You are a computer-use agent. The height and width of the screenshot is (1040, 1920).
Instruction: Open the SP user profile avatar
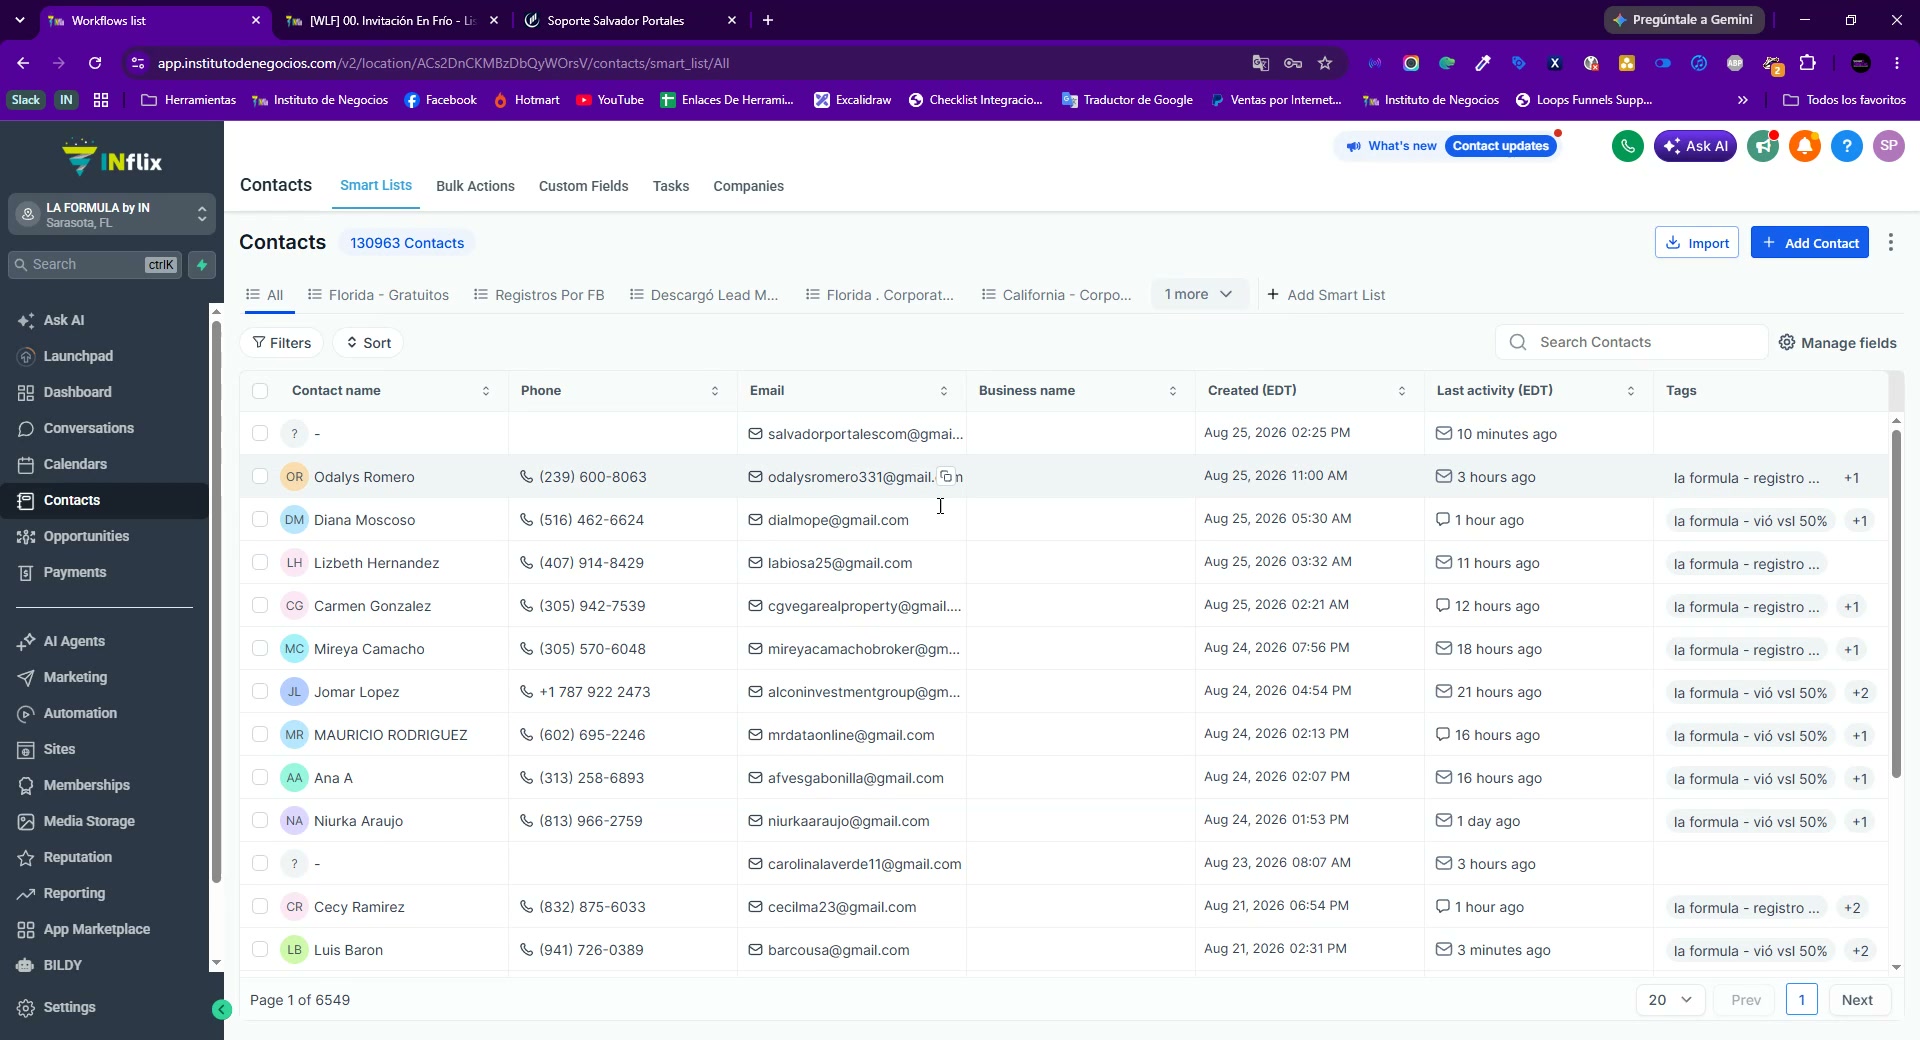[x=1889, y=146]
